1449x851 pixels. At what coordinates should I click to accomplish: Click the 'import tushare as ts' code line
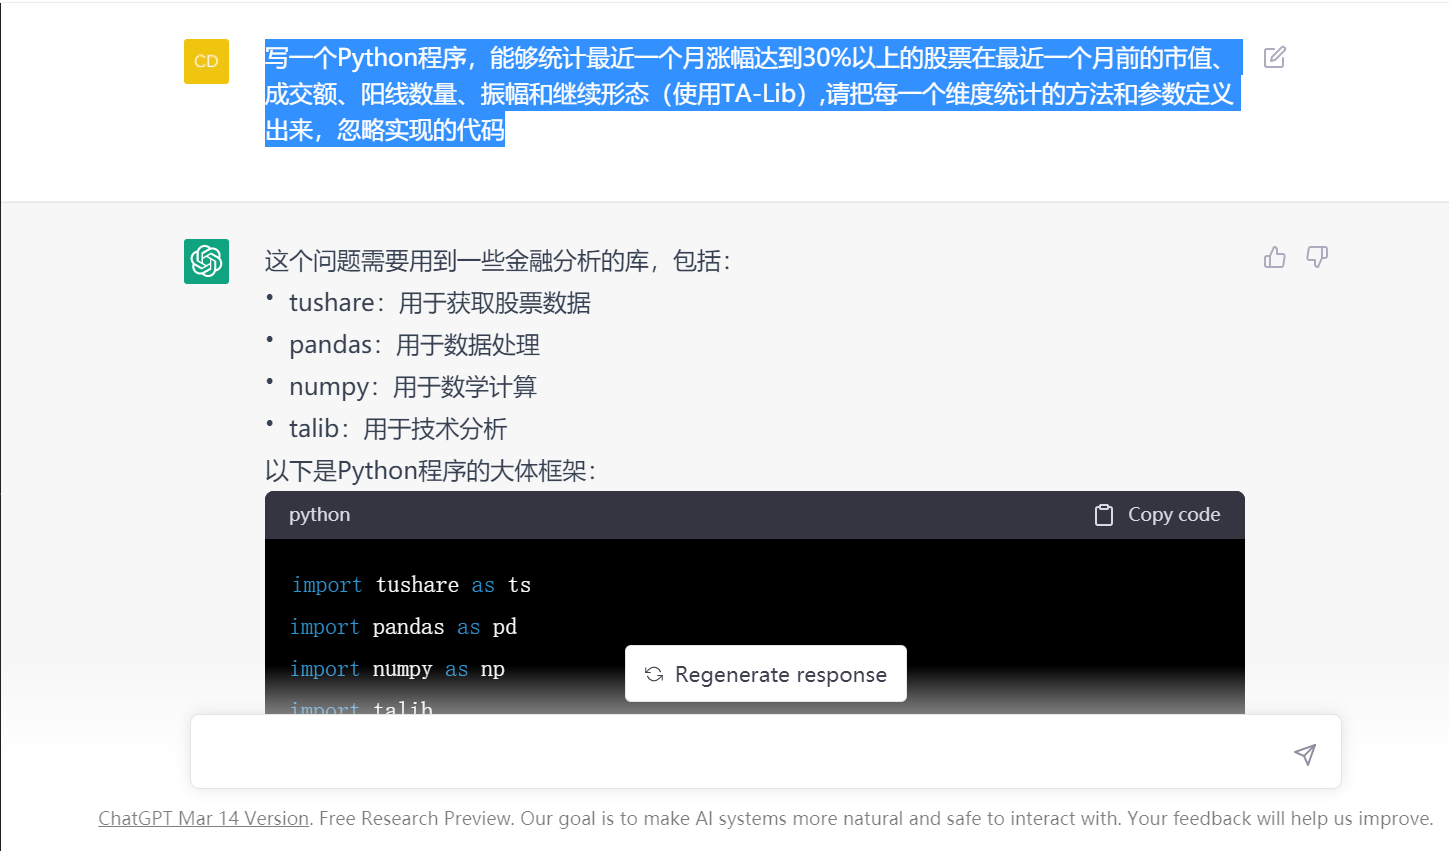point(411,585)
